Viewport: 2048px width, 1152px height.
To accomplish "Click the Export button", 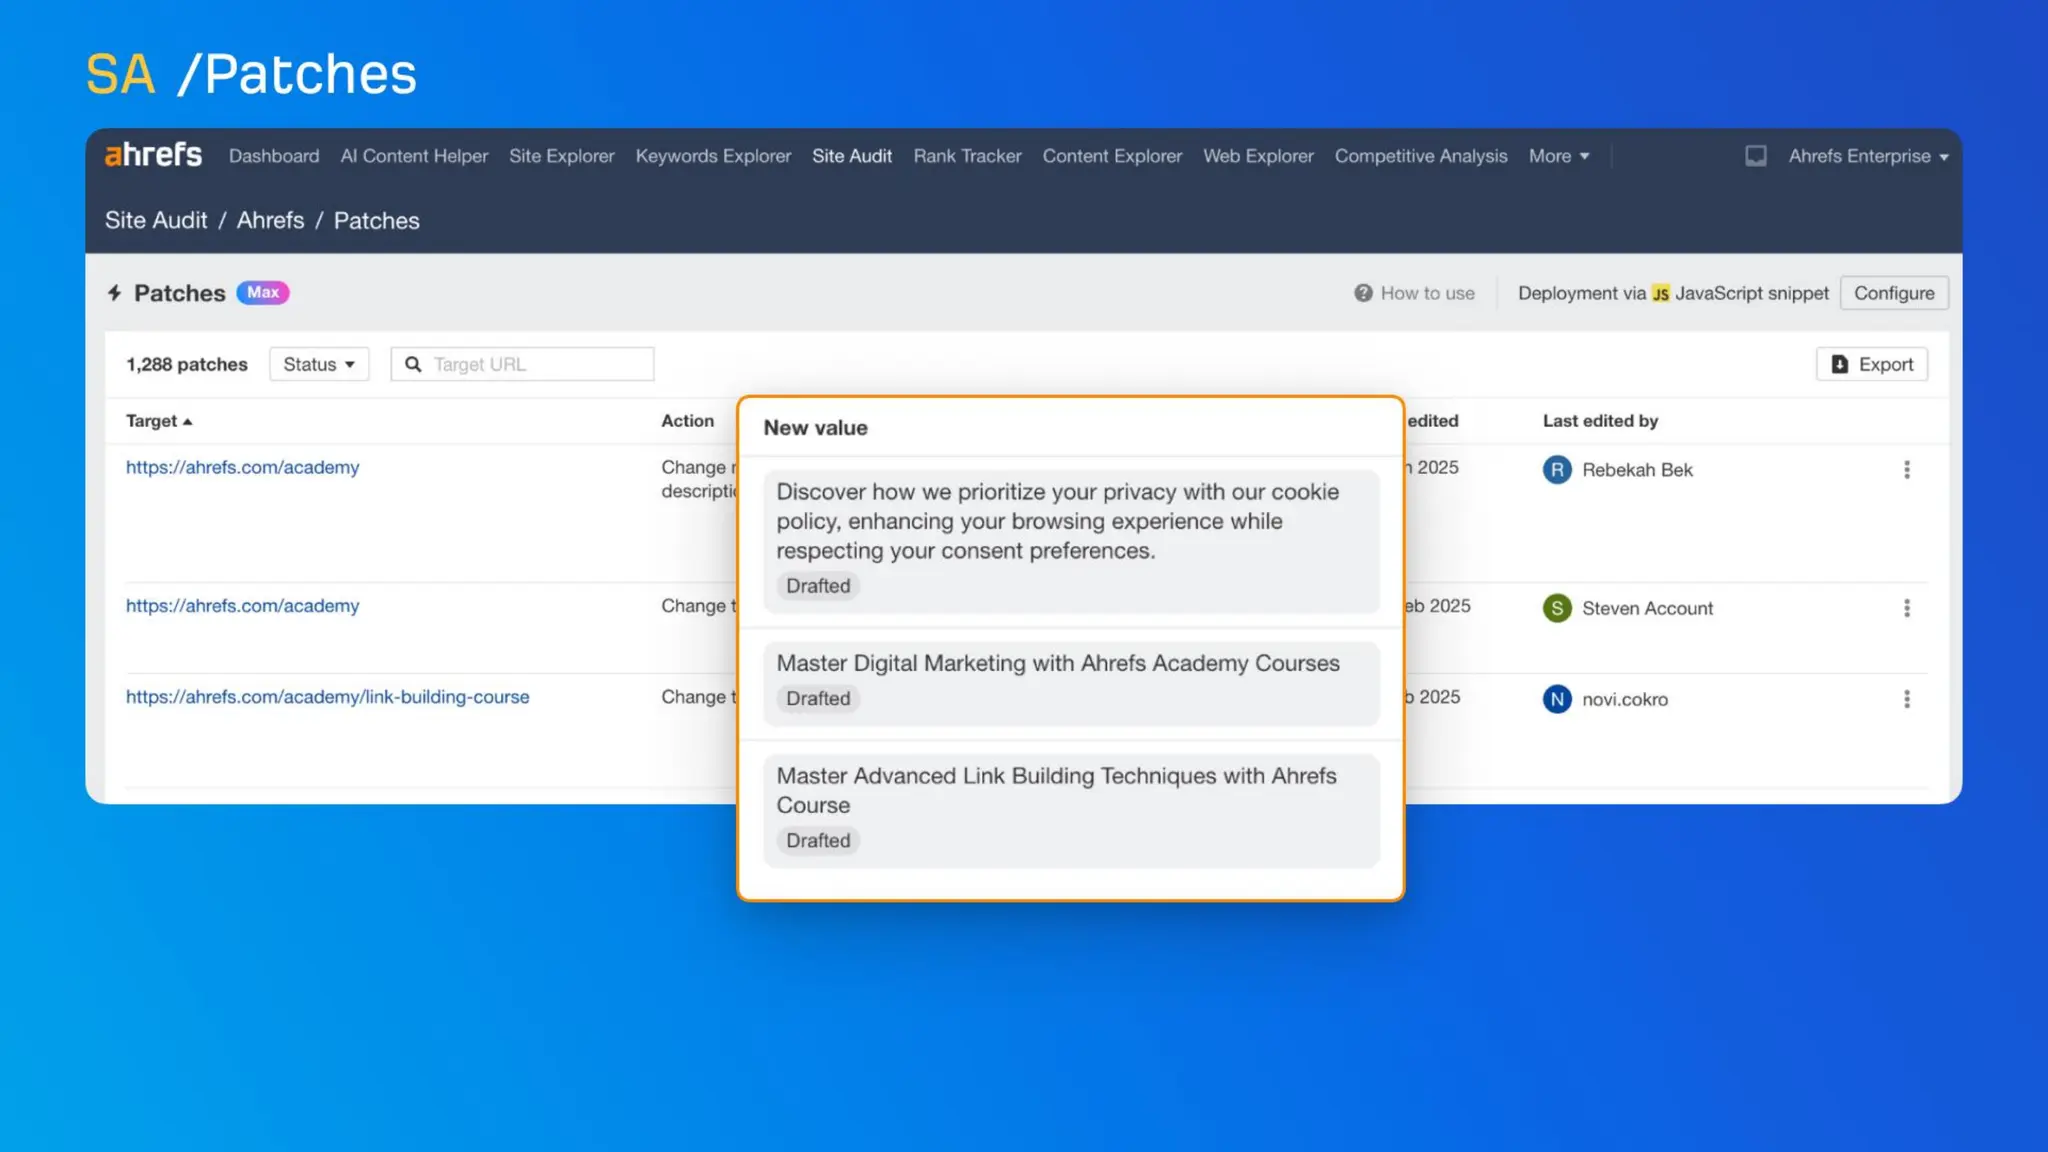I will pos(1872,364).
